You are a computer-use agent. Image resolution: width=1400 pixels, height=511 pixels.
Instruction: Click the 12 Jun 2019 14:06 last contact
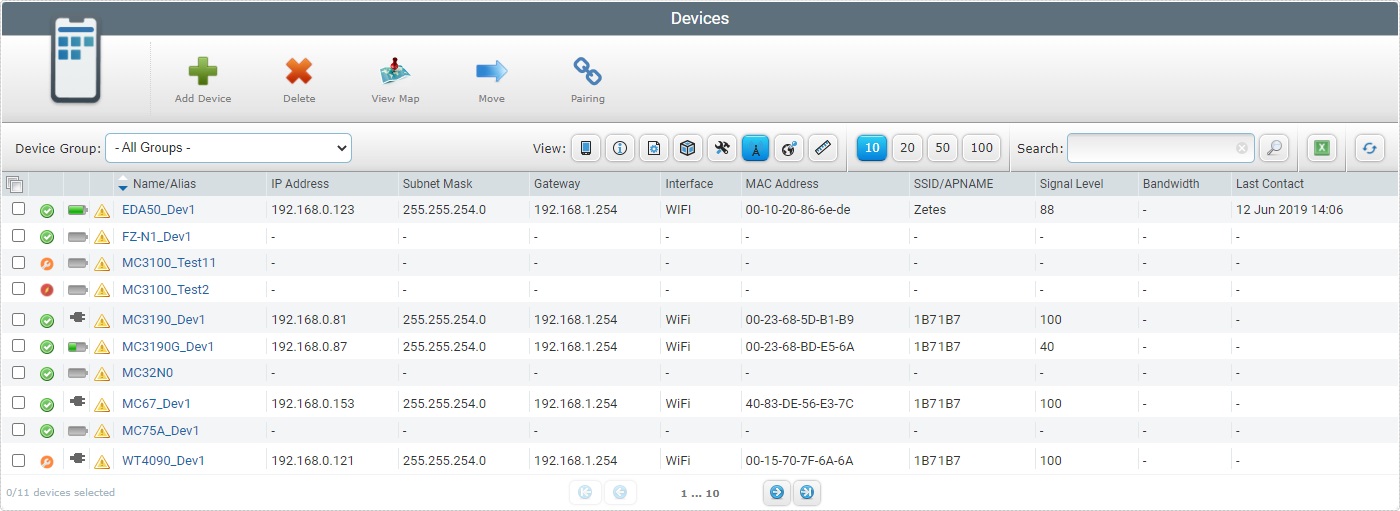(1289, 210)
